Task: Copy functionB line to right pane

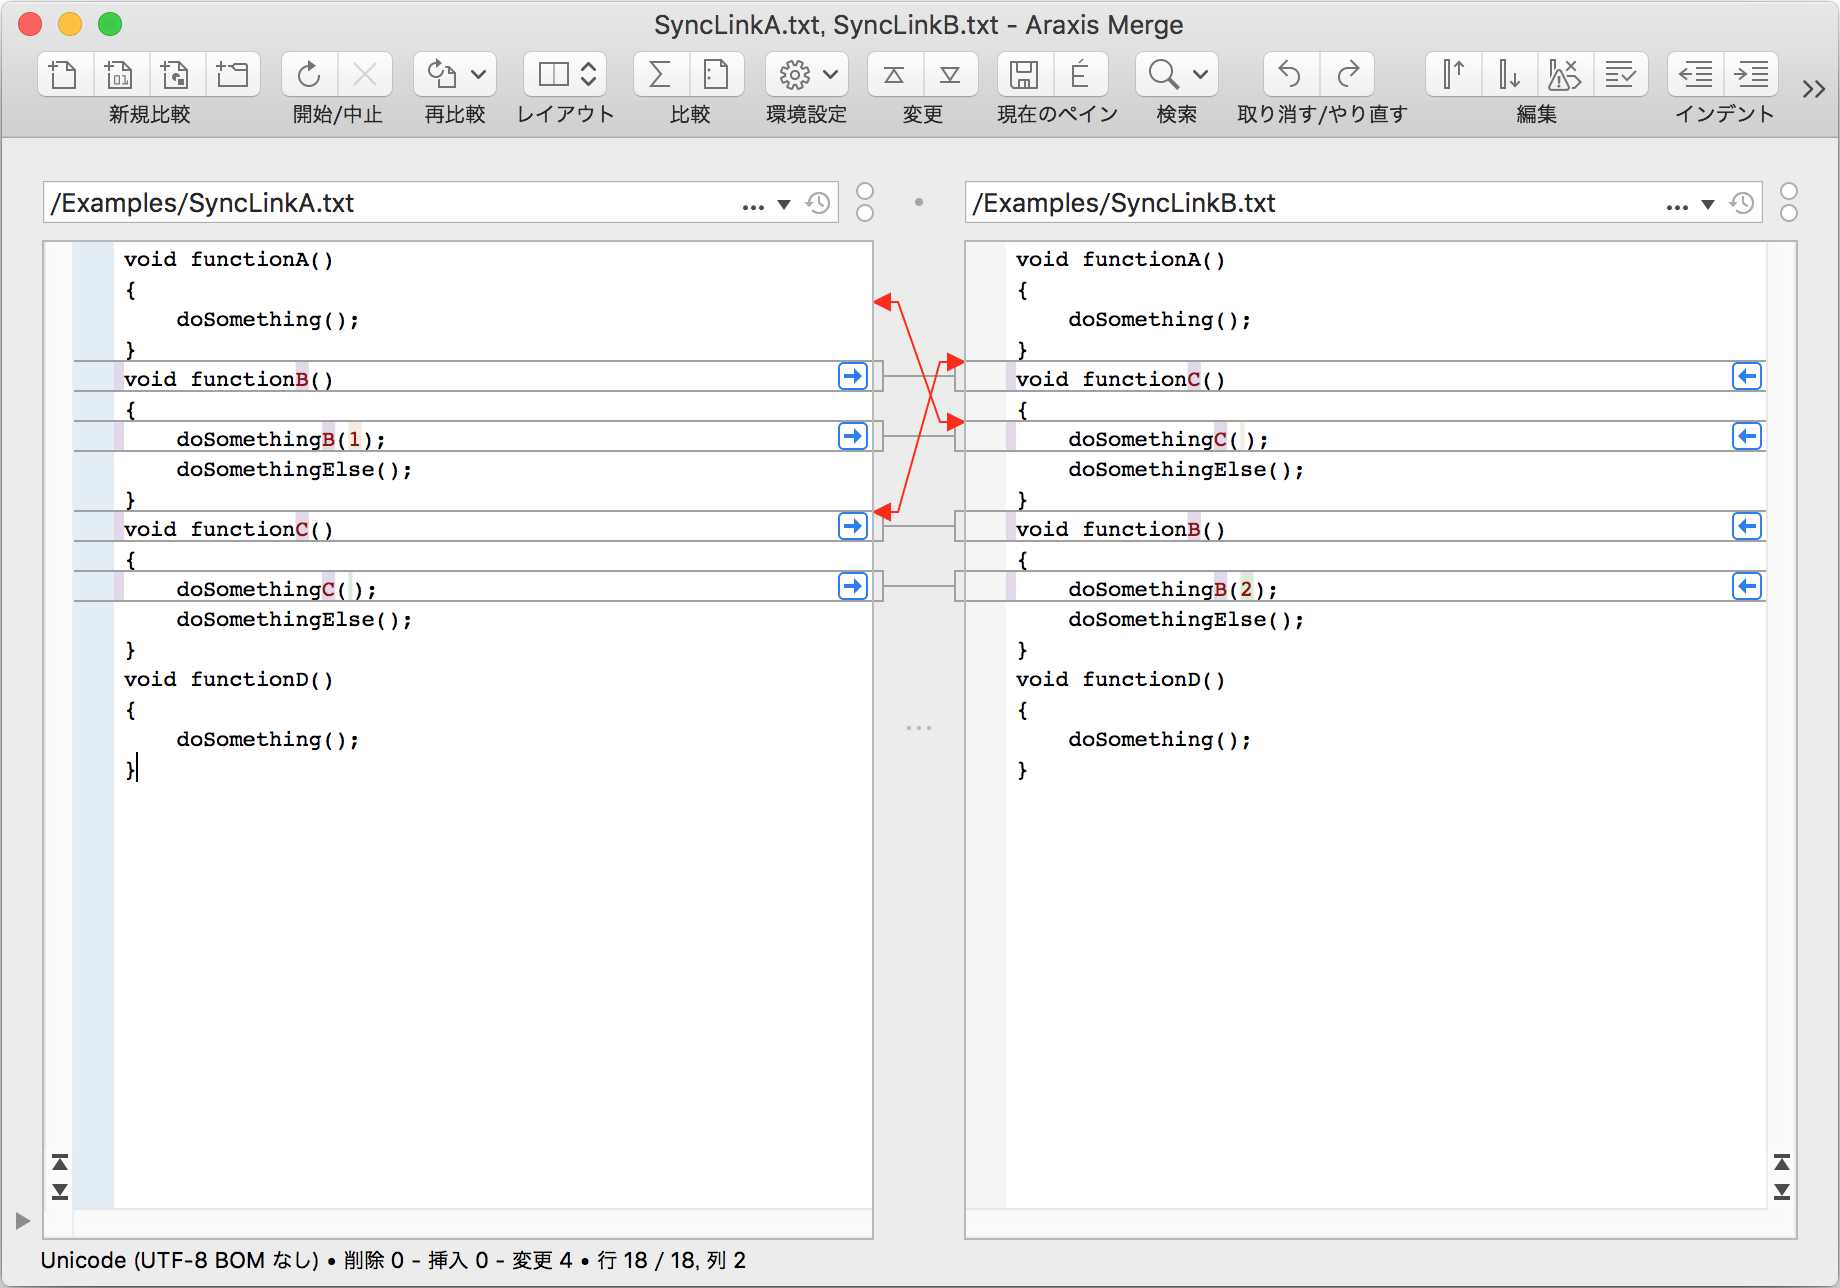Action: [852, 377]
